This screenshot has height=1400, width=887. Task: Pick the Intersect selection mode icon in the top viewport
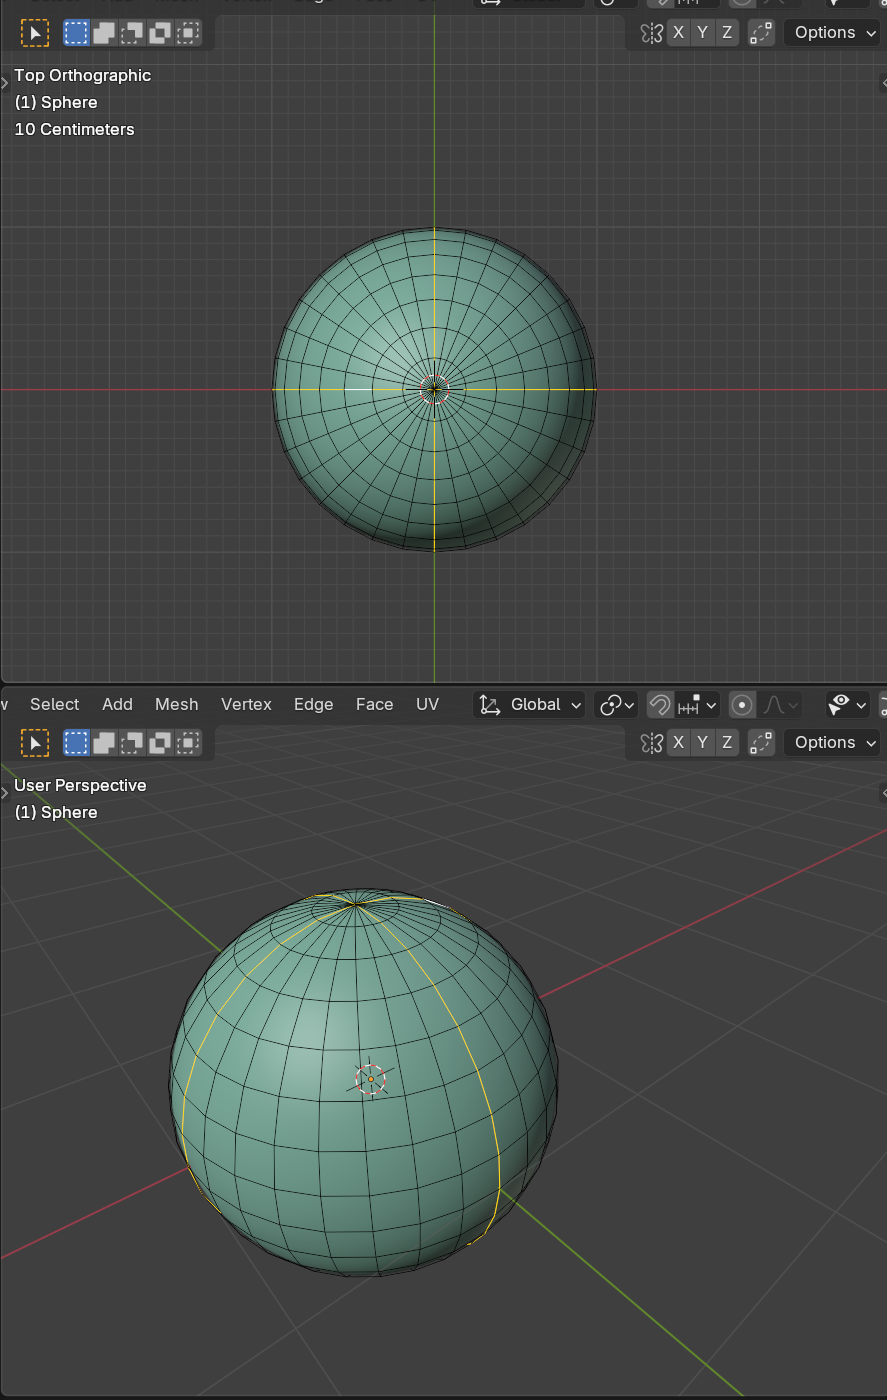pyautogui.click(x=188, y=33)
